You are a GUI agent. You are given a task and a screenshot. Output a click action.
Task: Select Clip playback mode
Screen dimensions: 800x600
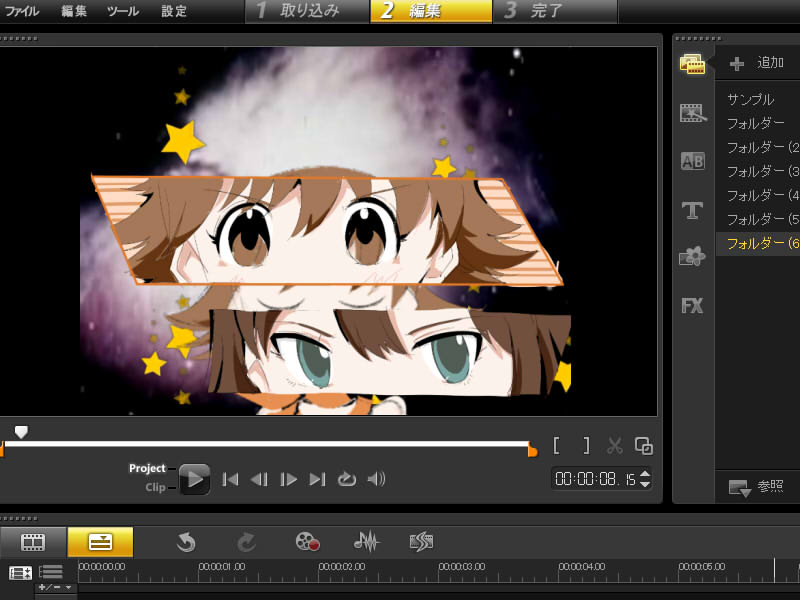click(x=155, y=487)
